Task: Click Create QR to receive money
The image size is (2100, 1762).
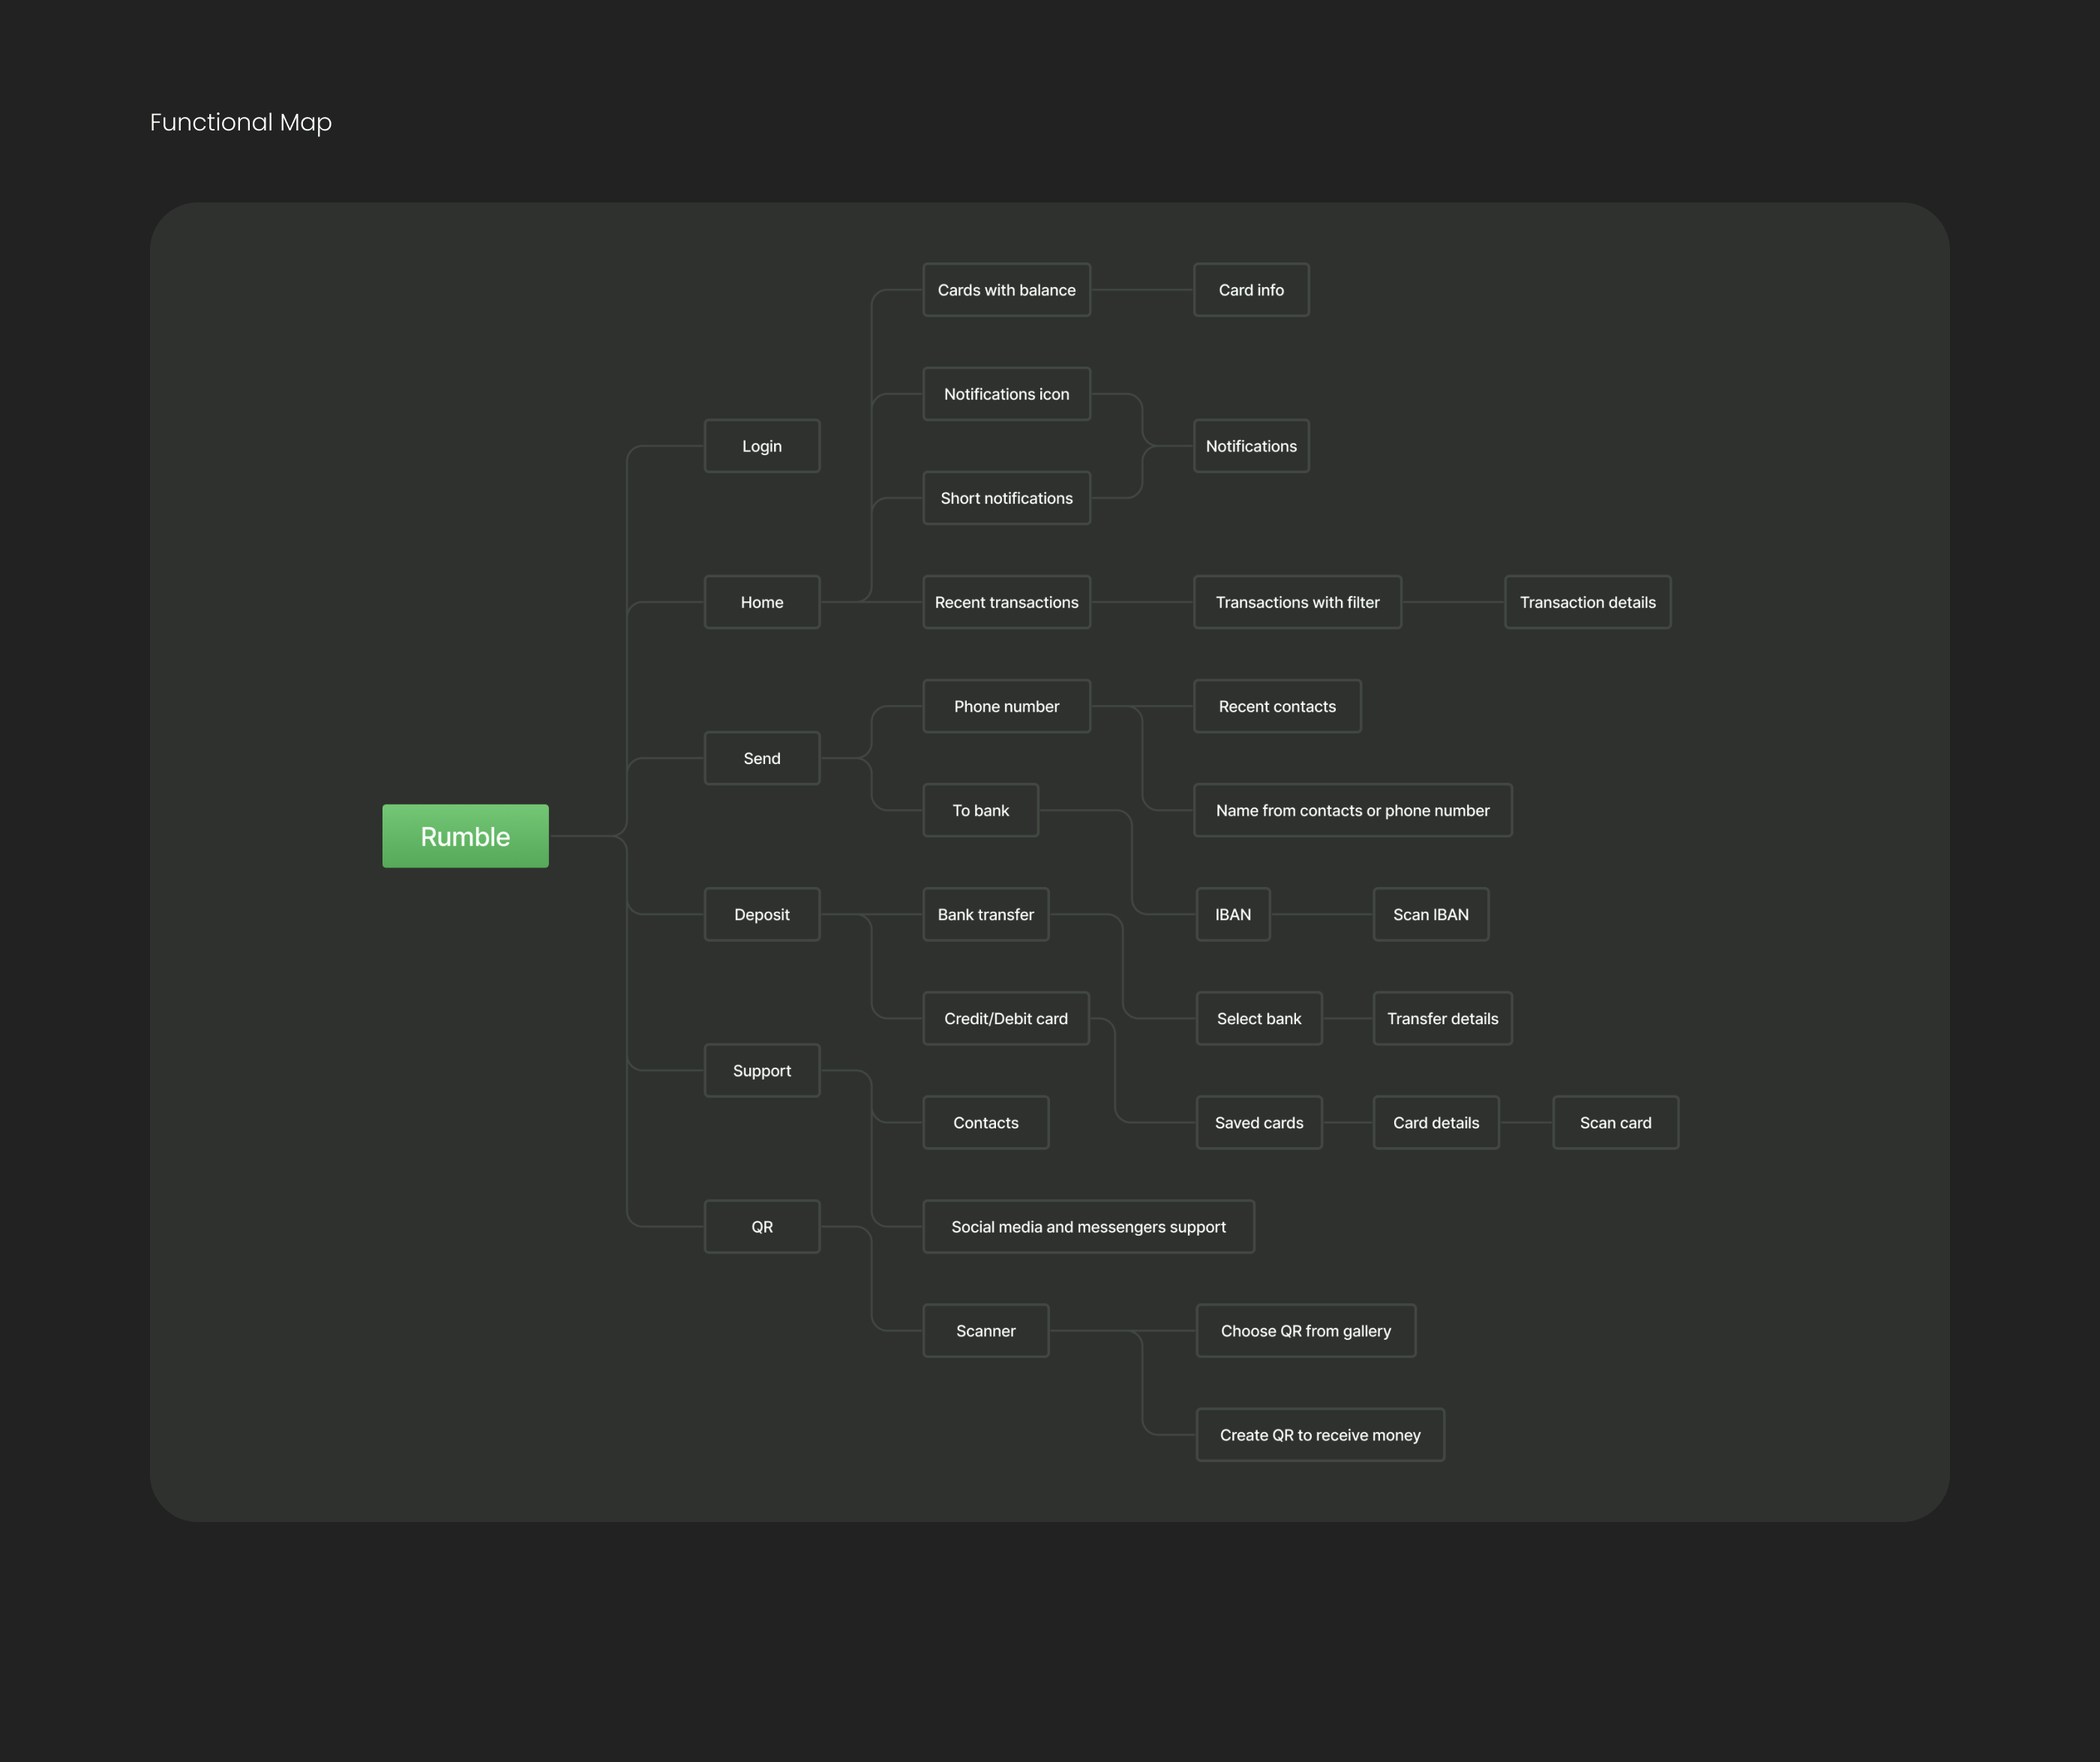Action: pos(1319,1434)
